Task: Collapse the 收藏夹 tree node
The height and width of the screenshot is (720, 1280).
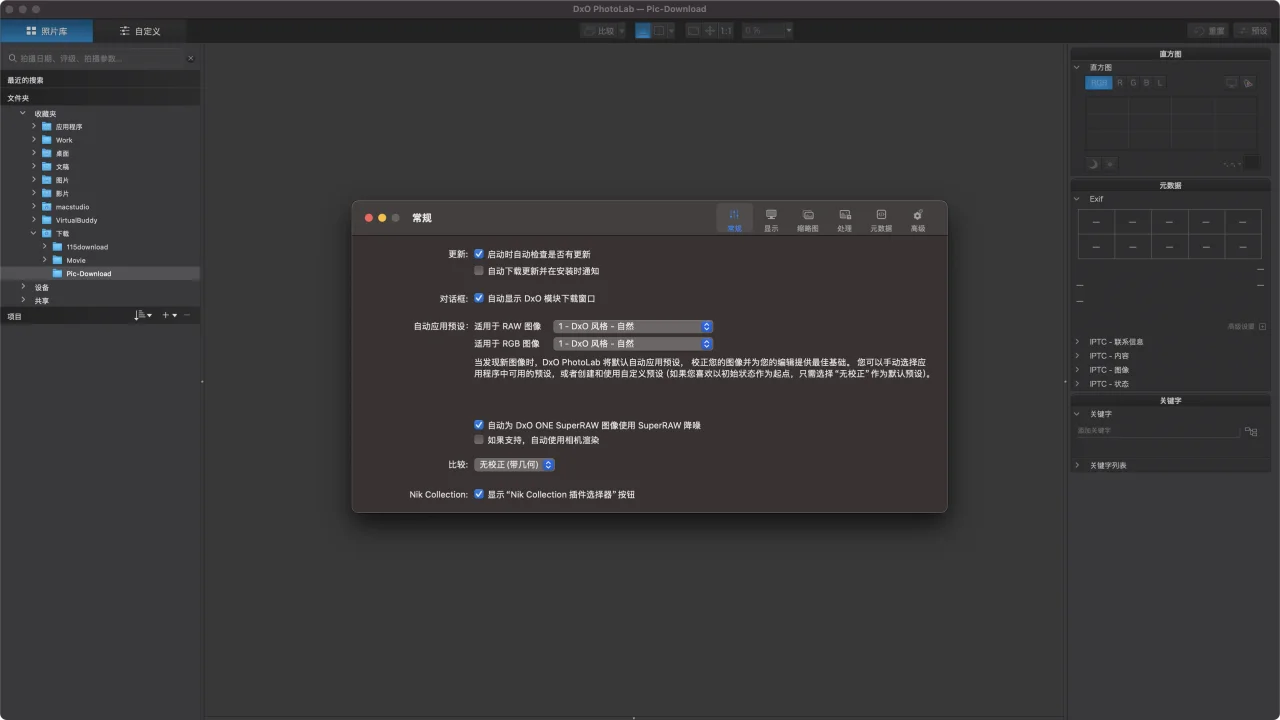Action: pyautogui.click(x=22, y=113)
